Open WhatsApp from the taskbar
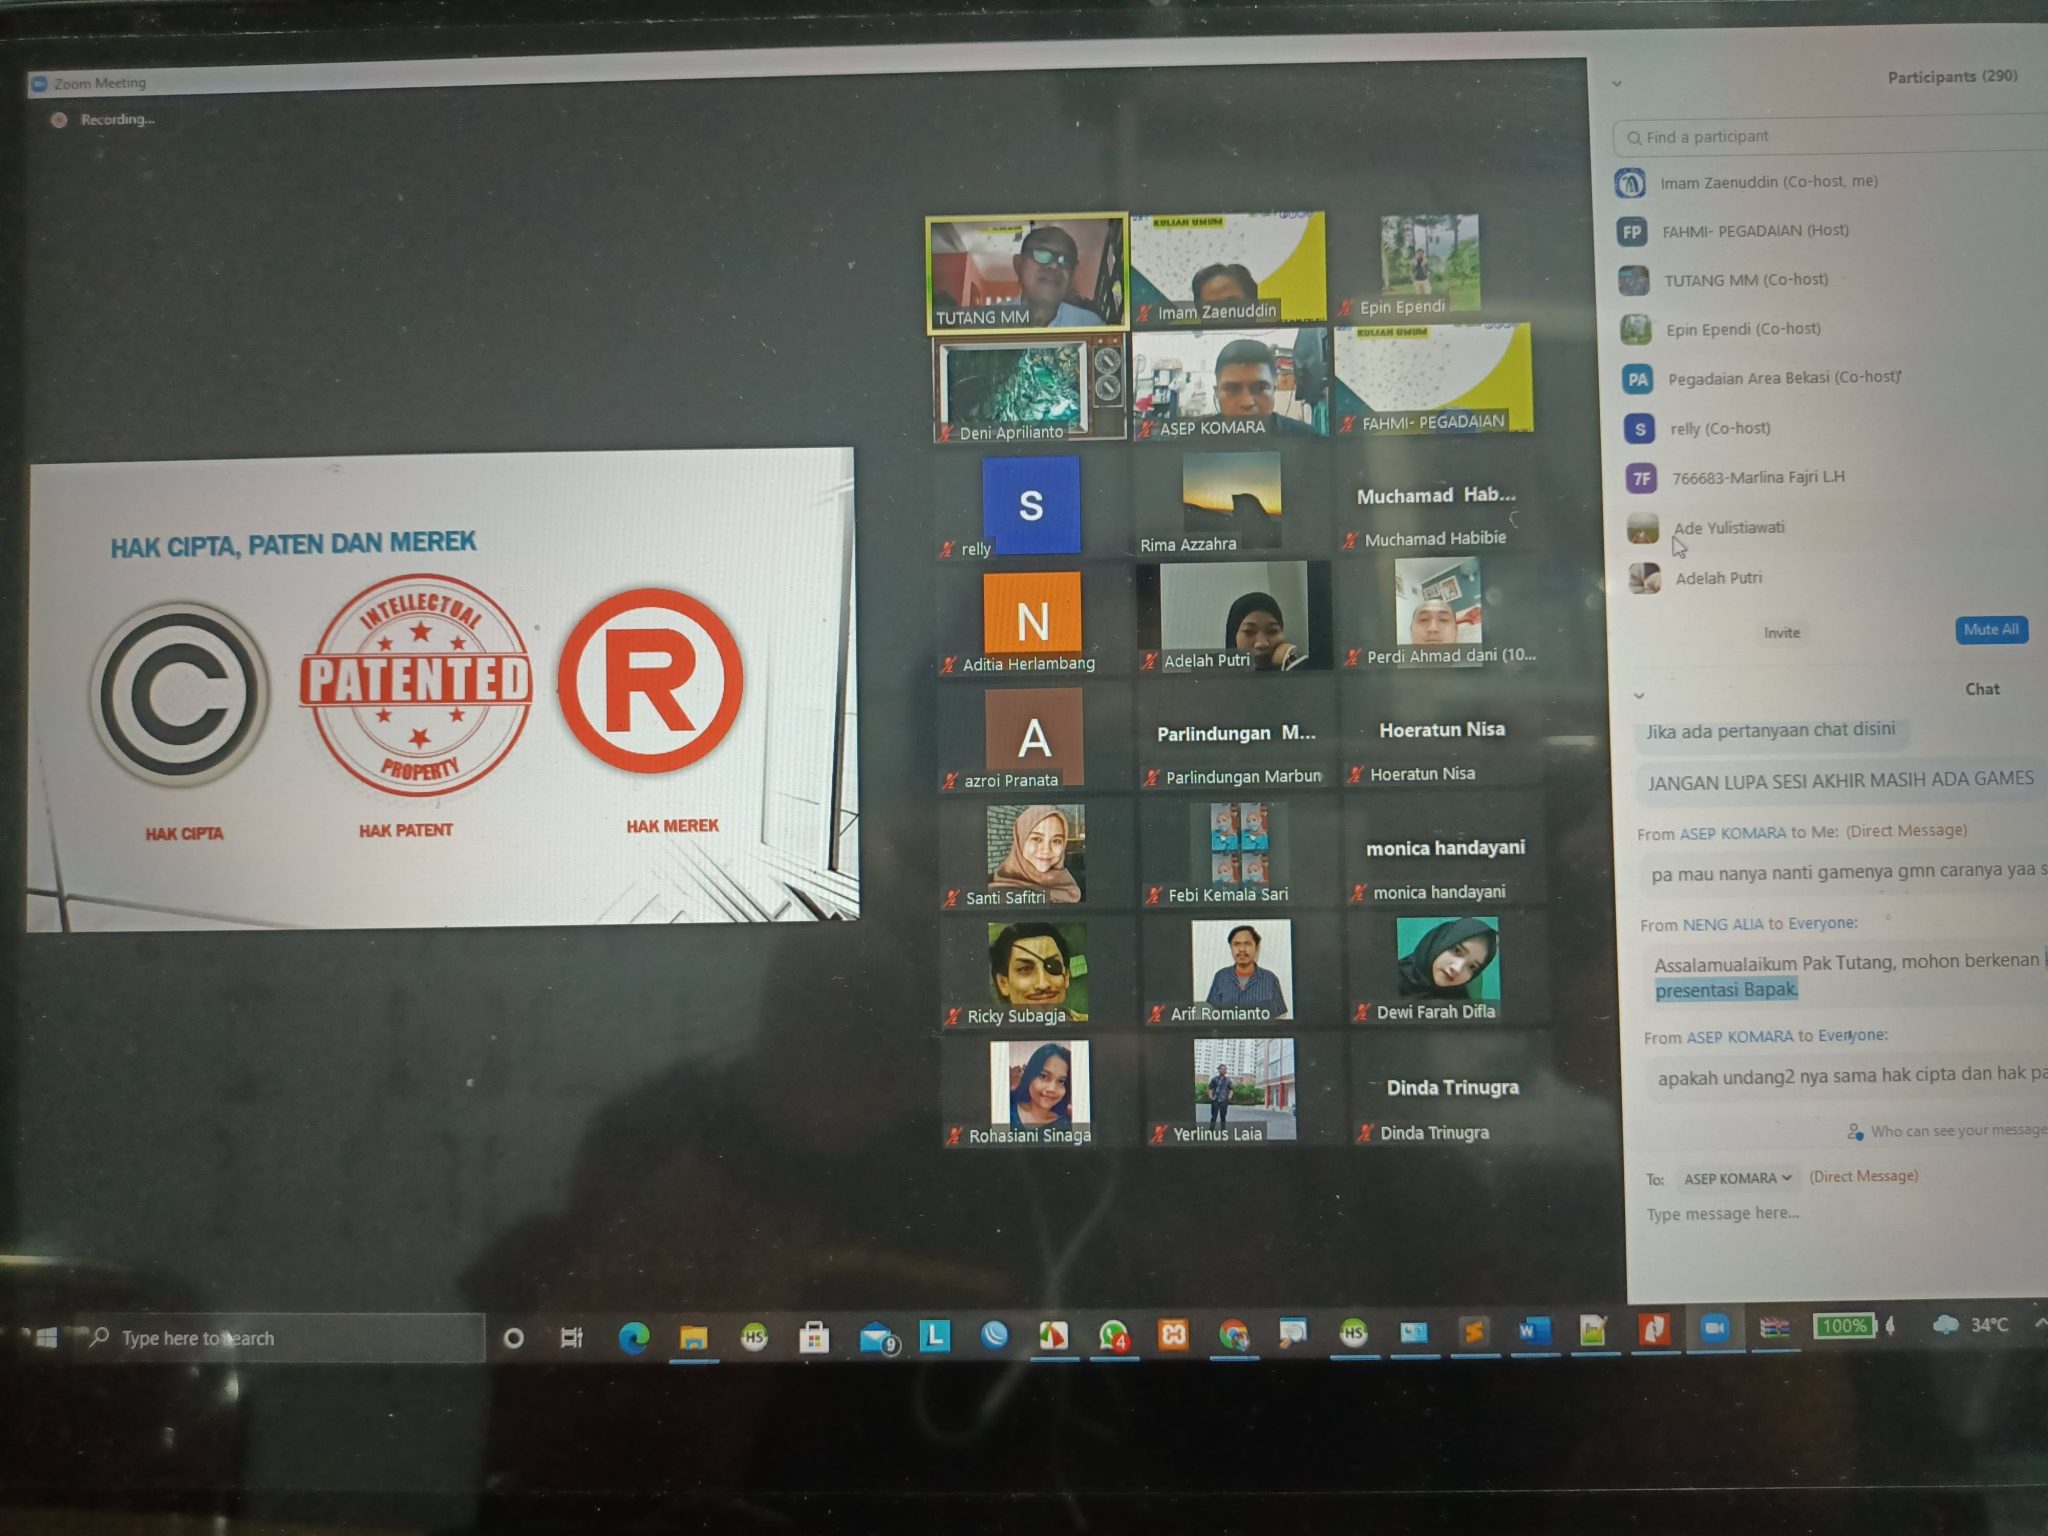Screen dimensions: 2048x1536 click(x=1113, y=1335)
